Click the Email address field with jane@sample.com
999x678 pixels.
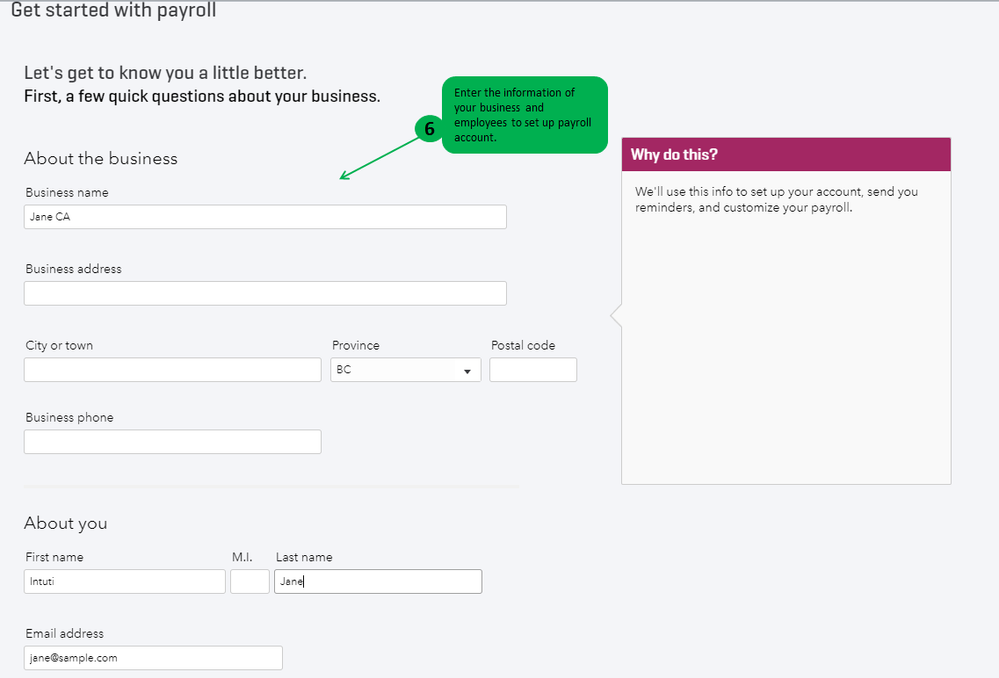pyautogui.click(x=153, y=657)
